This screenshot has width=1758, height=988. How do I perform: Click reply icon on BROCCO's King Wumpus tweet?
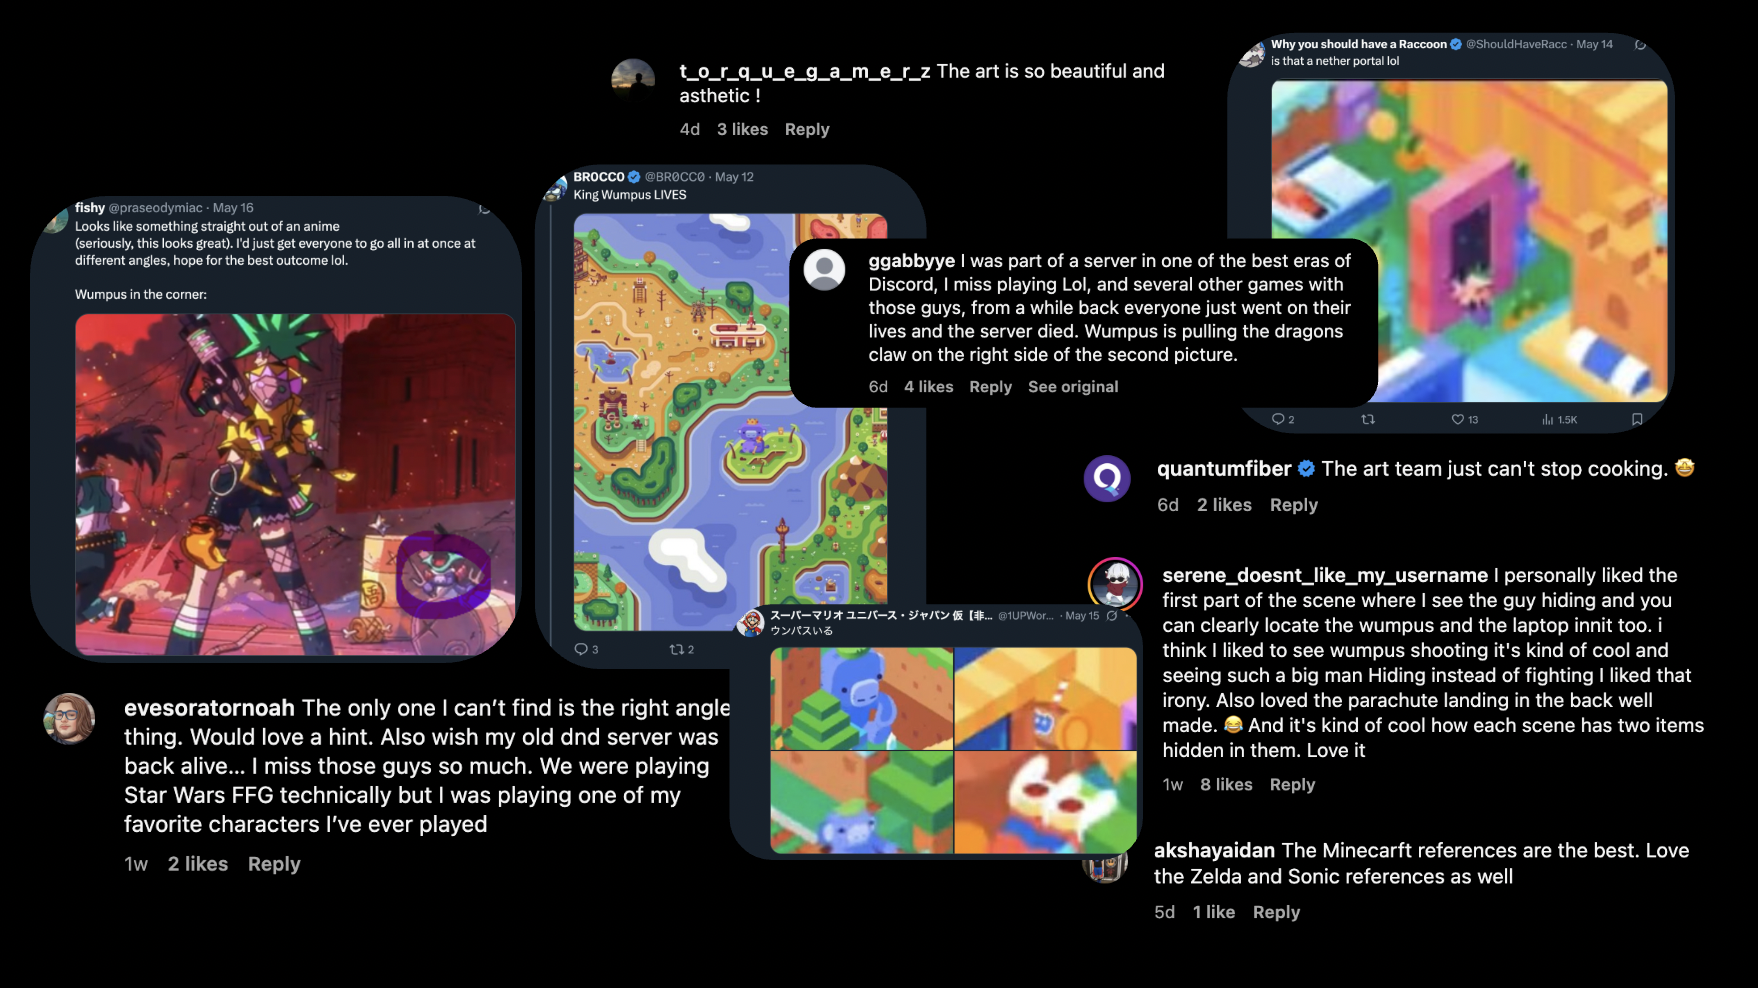[581, 649]
